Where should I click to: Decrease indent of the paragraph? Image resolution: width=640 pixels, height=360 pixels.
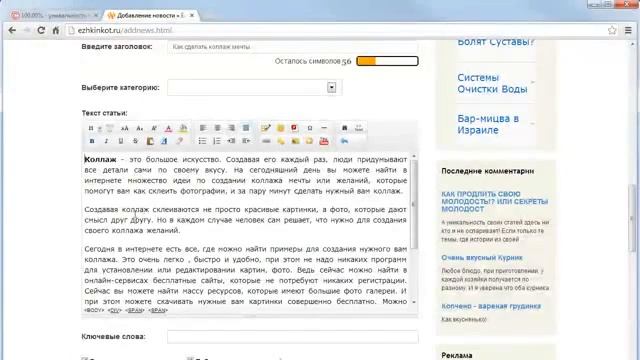(231, 141)
